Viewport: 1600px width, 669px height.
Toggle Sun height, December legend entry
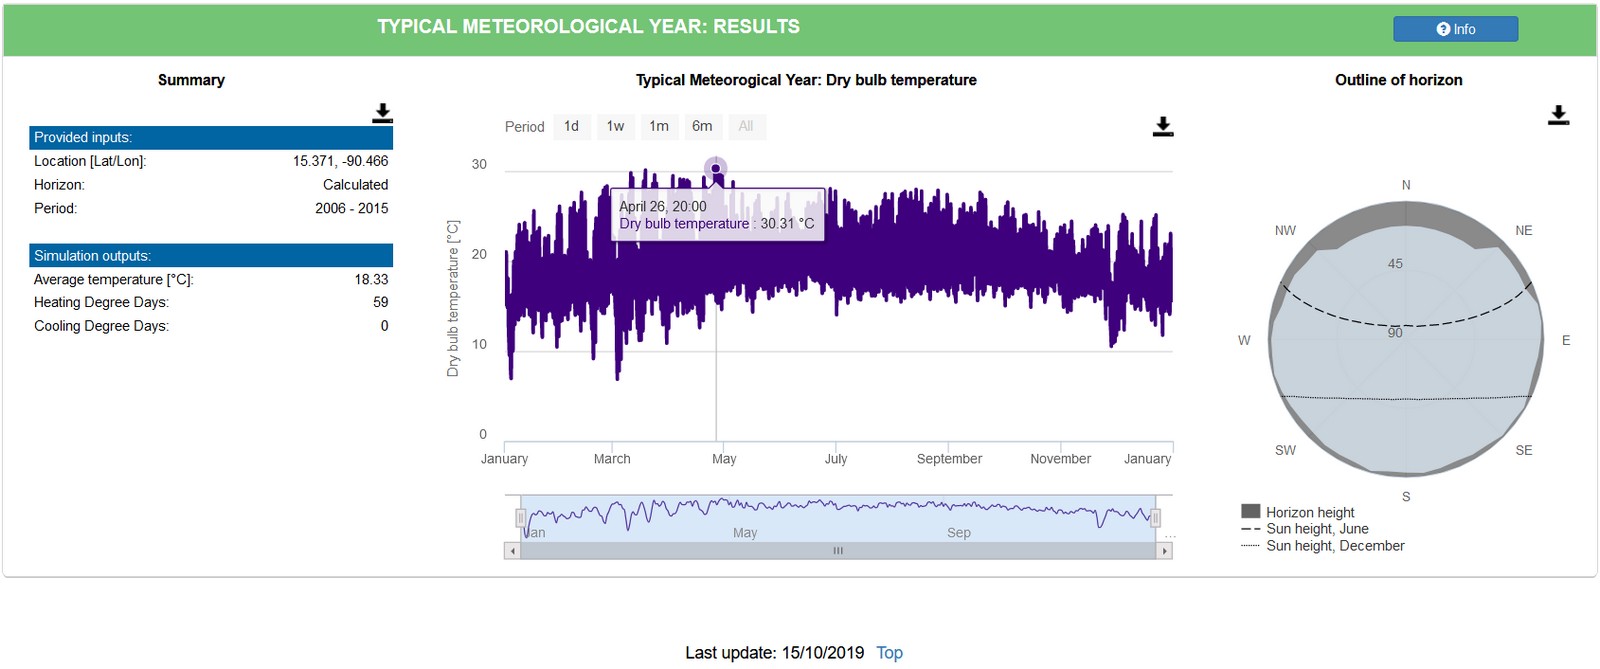pyautogui.click(x=1323, y=546)
